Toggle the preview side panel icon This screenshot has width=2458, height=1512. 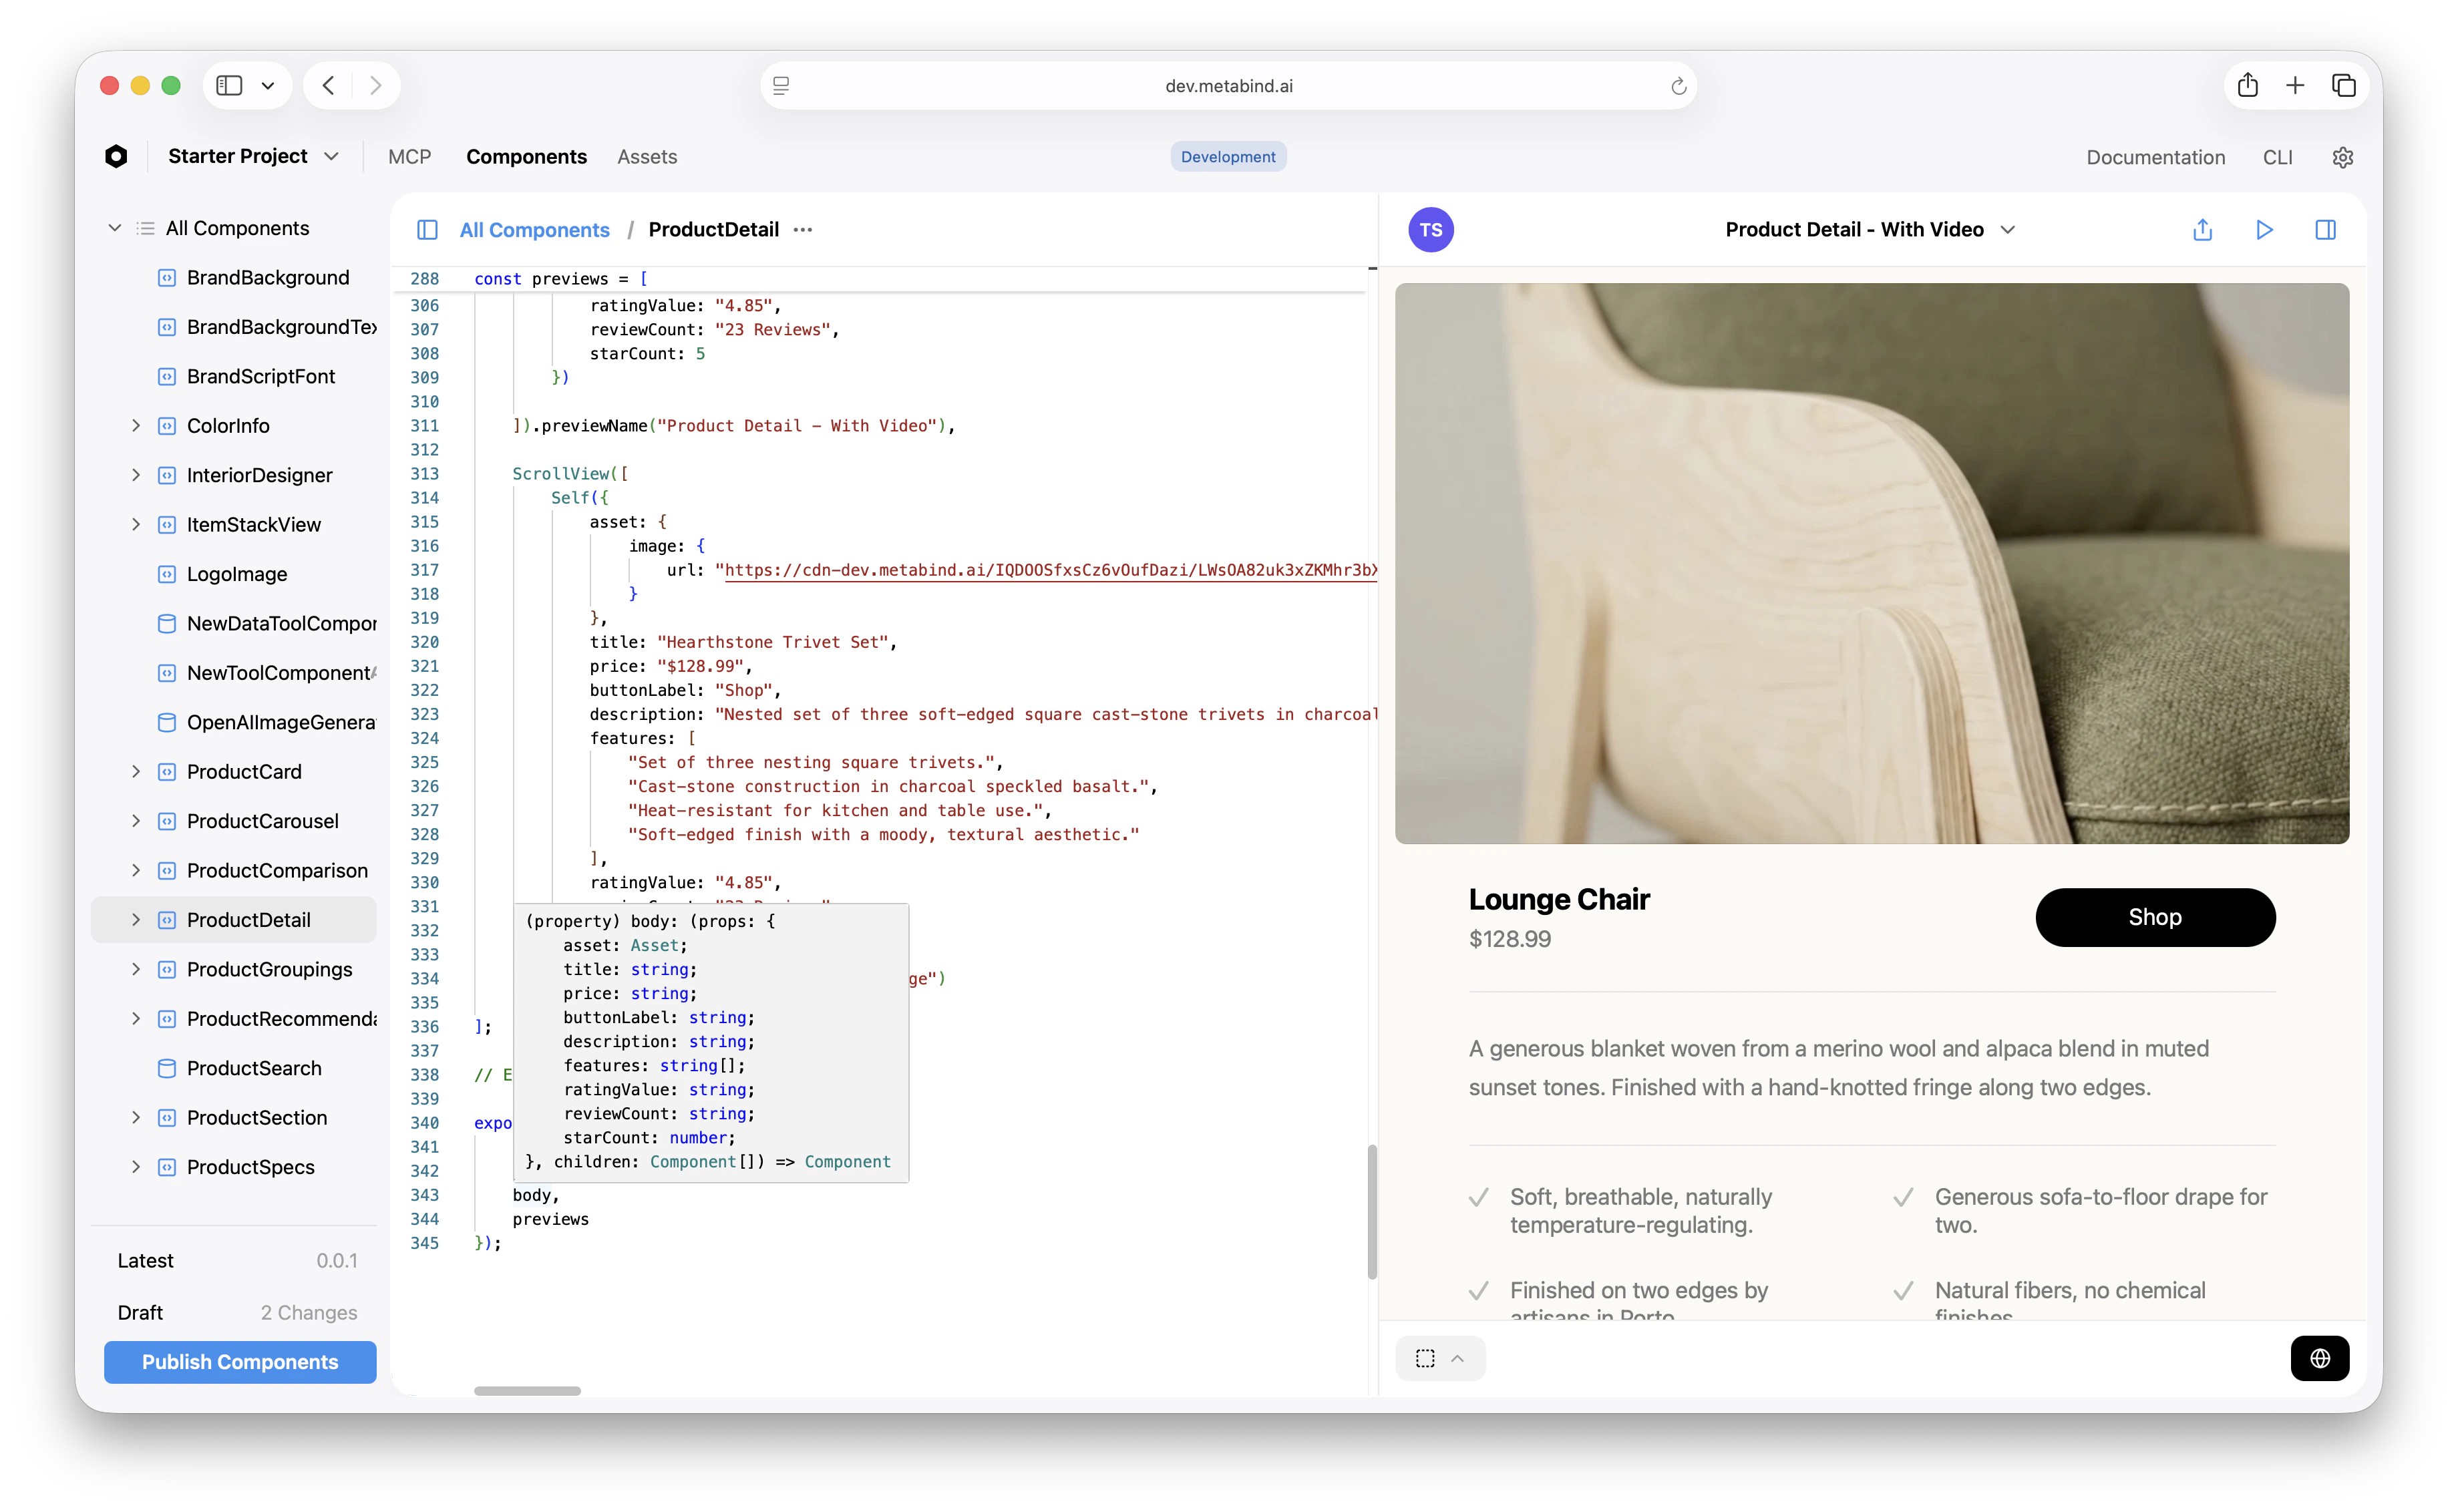[x=2325, y=230]
